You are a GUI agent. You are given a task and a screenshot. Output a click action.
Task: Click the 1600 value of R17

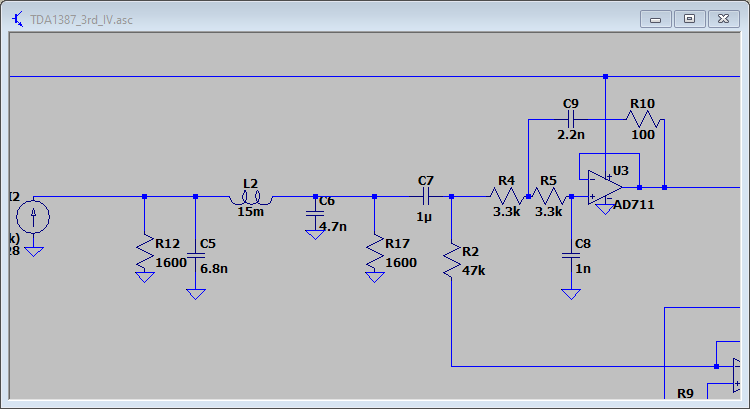[x=401, y=263]
